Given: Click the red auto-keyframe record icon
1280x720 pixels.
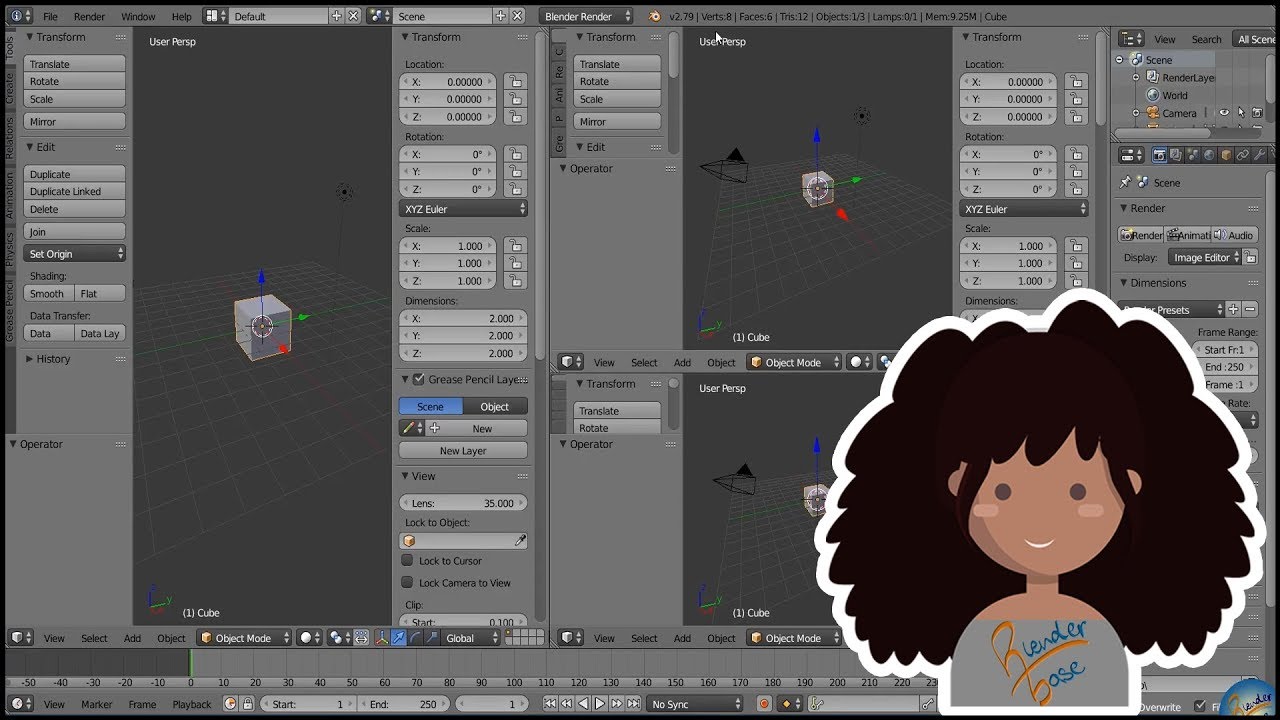Looking at the screenshot, I should pos(765,704).
